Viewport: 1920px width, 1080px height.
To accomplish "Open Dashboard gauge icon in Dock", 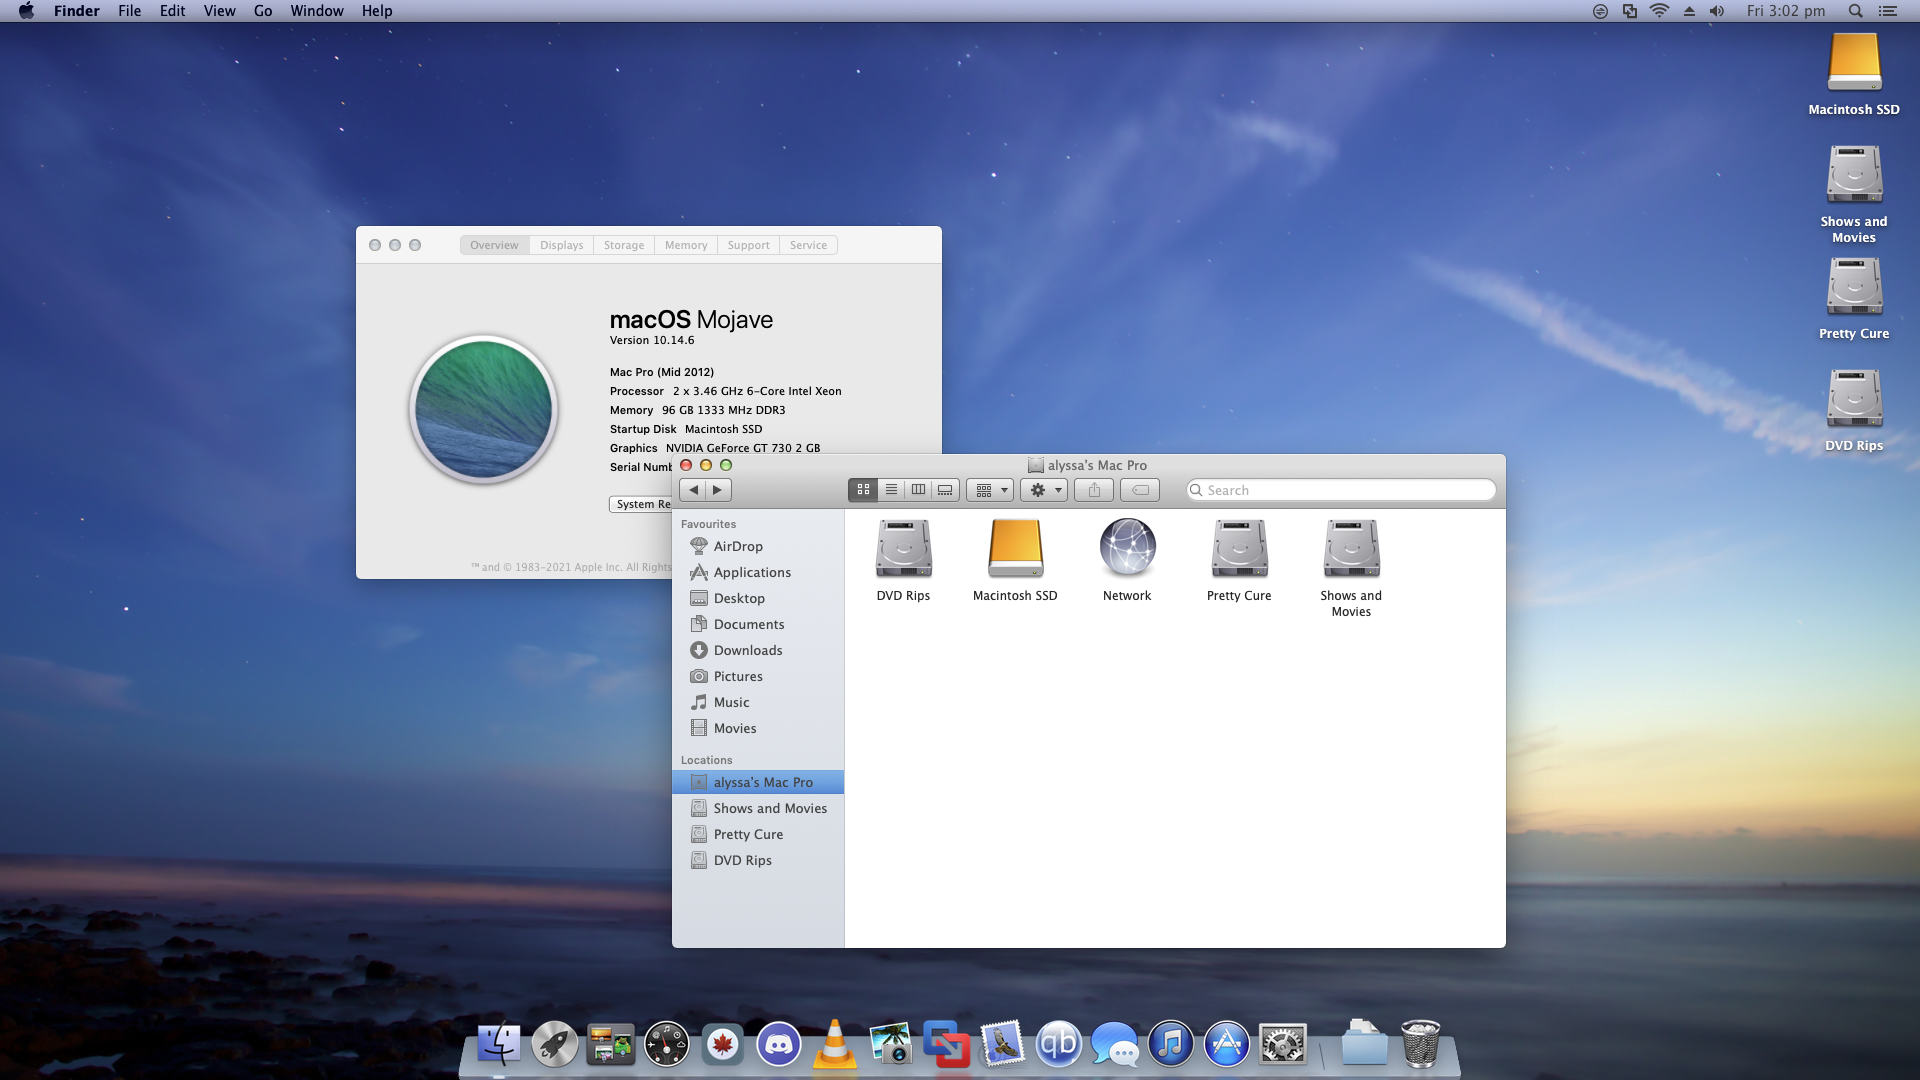I will tap(666, 1045).
